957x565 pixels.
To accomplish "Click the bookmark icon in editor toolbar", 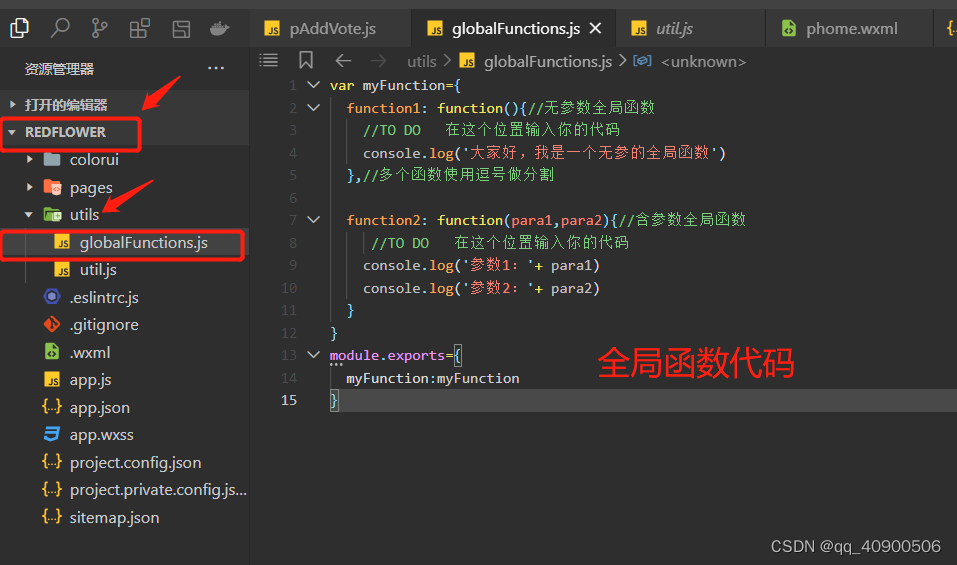I will click(x=306, y=61).
